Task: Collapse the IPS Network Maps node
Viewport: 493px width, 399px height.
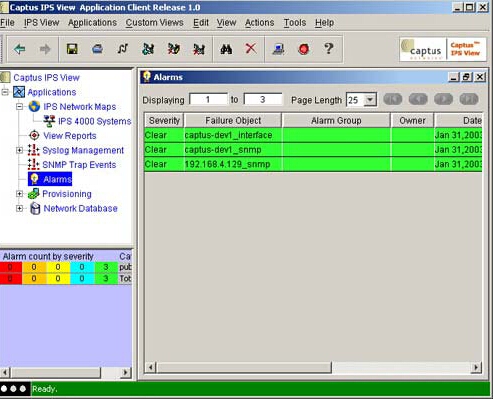Action: pyautogui.click(x=20, y=107)
